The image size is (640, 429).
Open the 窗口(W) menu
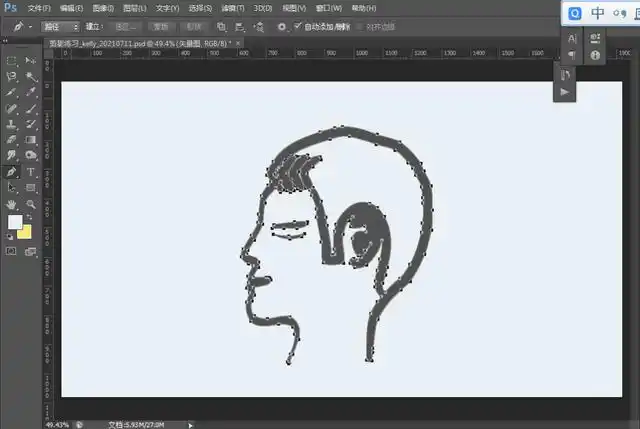click(x=329, y=8)
